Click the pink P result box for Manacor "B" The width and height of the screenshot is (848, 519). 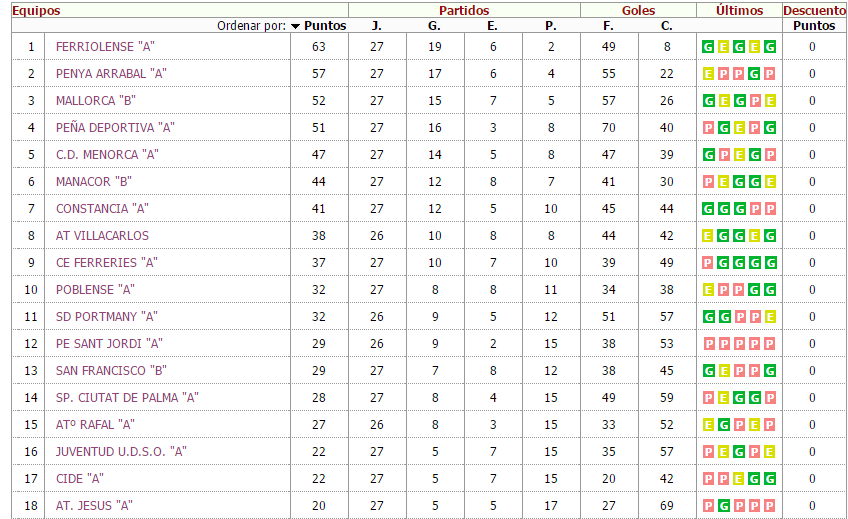point(709,182)
